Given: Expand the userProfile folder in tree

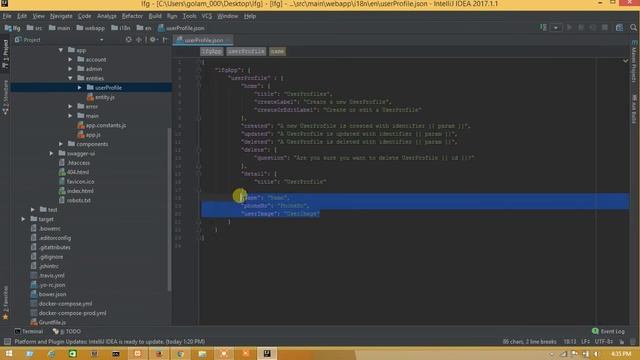Looking at the screenshot, I should point(80,87).
